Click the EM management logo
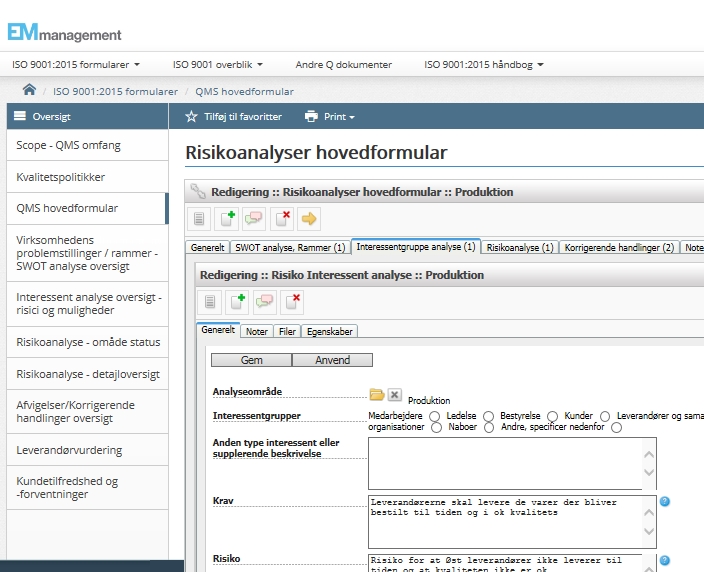The image size is (704, 572). pos(64,33)
